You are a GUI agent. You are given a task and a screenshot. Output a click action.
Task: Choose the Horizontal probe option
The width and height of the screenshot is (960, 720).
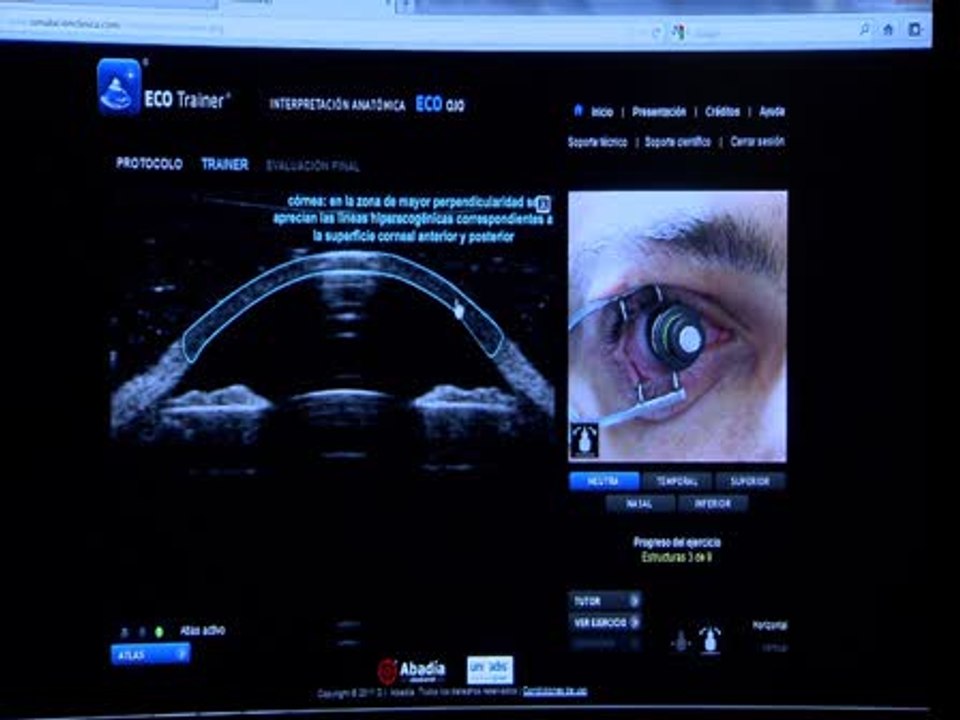coord(770,625)
